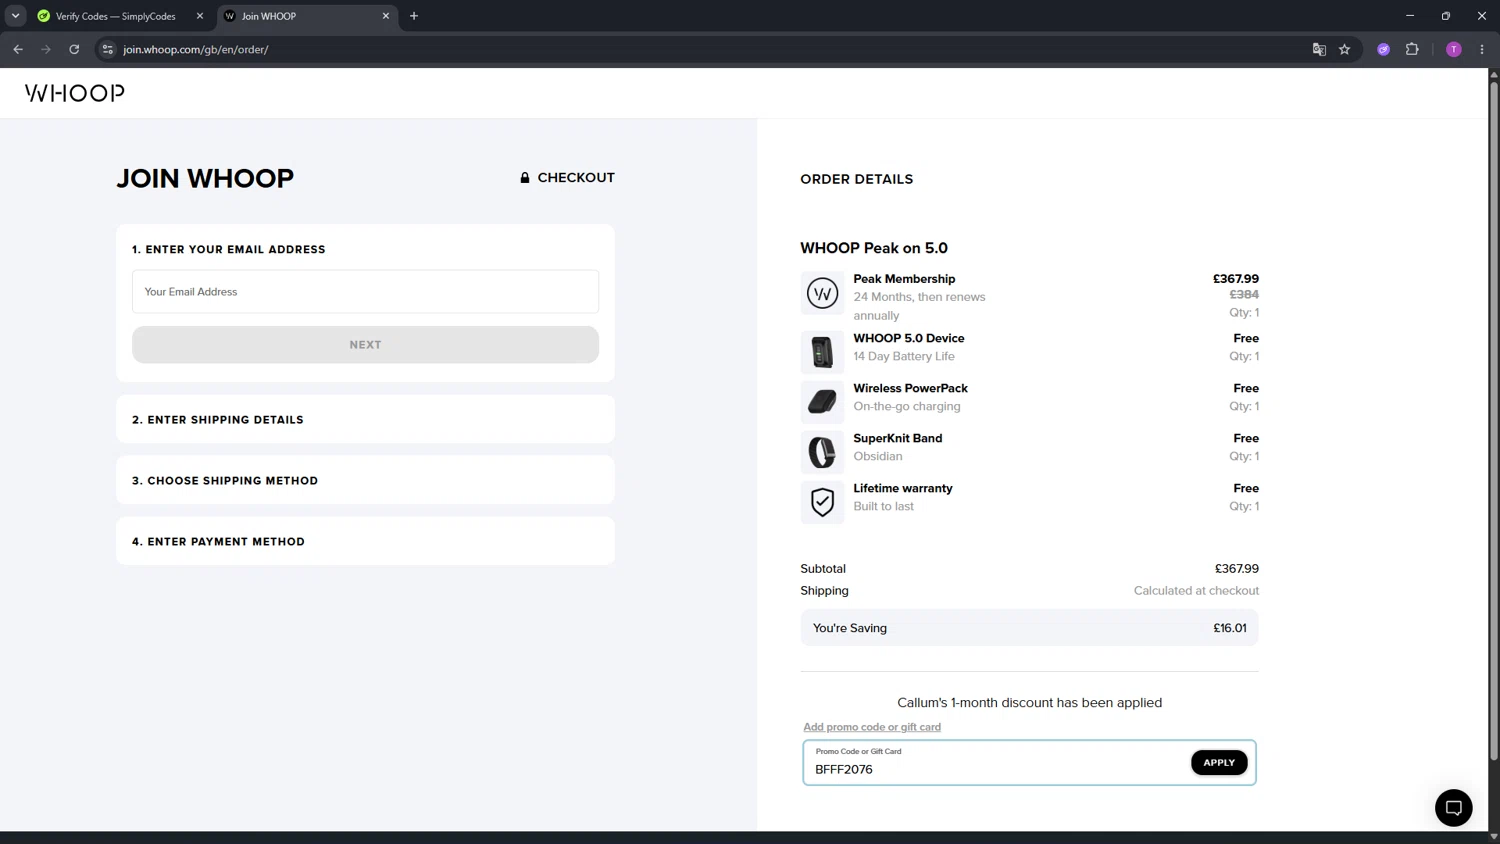This screenshot has height=844, width=1500.
Task: Click the struck-through £384 price
Action: 1244,294
